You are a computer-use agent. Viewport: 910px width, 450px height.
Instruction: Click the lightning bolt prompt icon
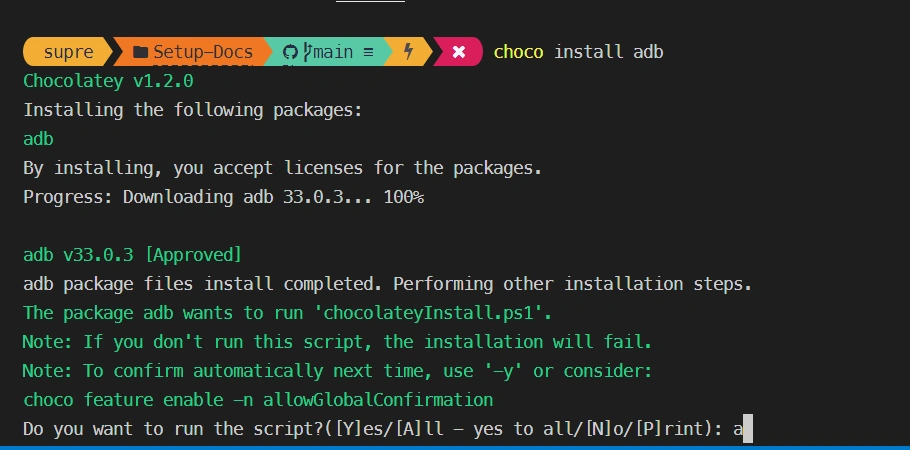[409, 51]
